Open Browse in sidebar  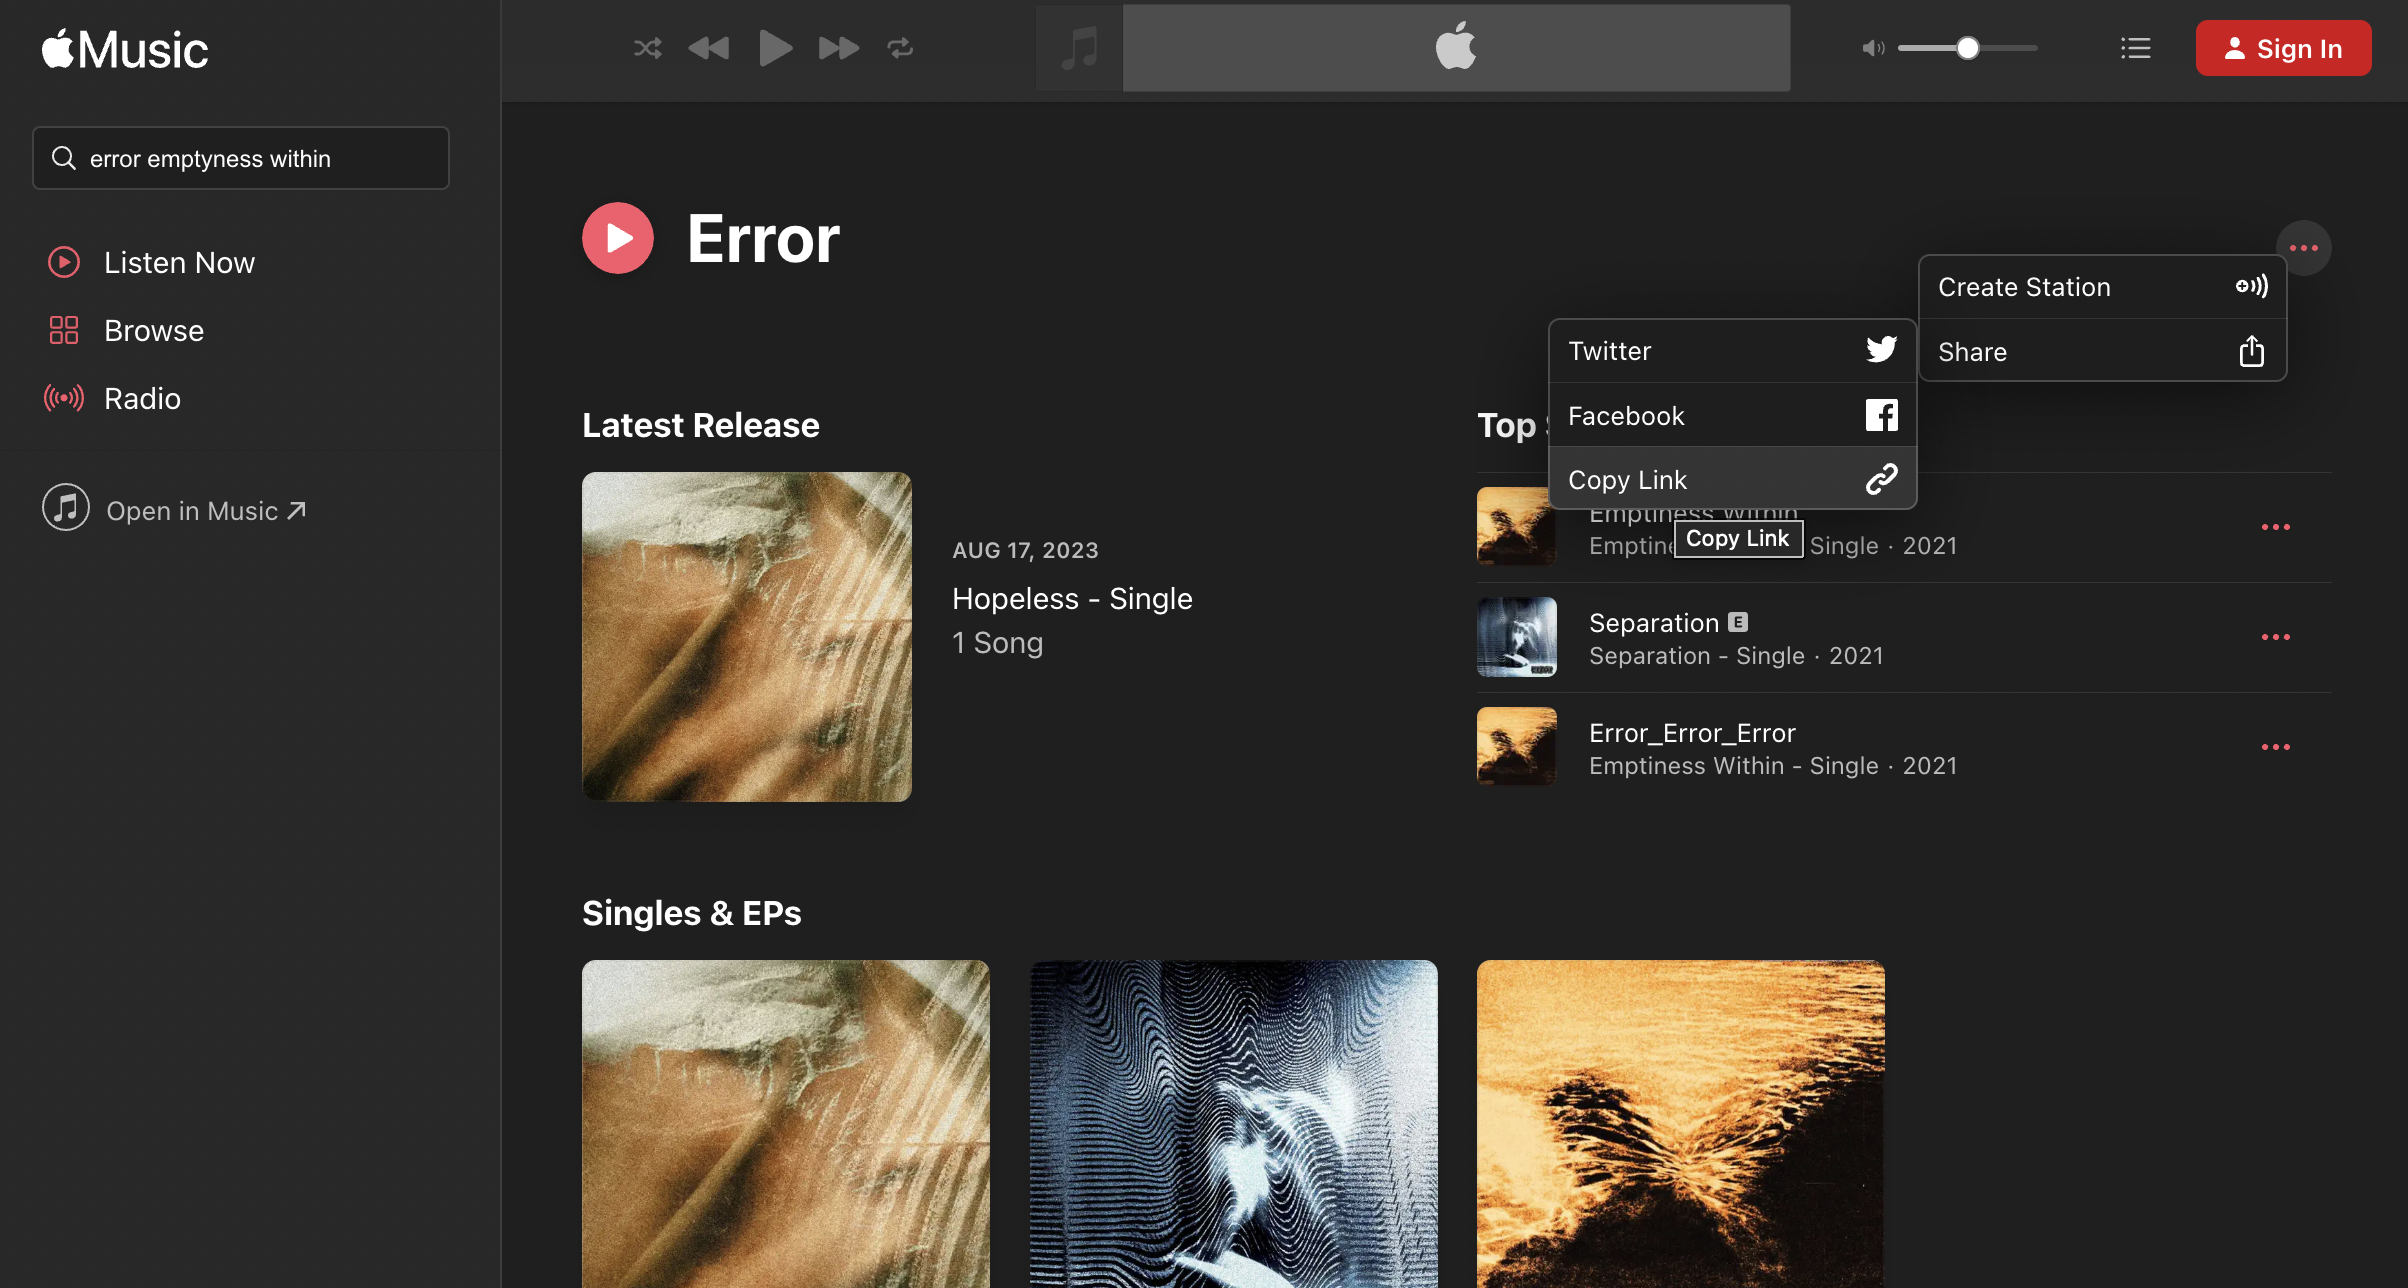coord(154,330)
